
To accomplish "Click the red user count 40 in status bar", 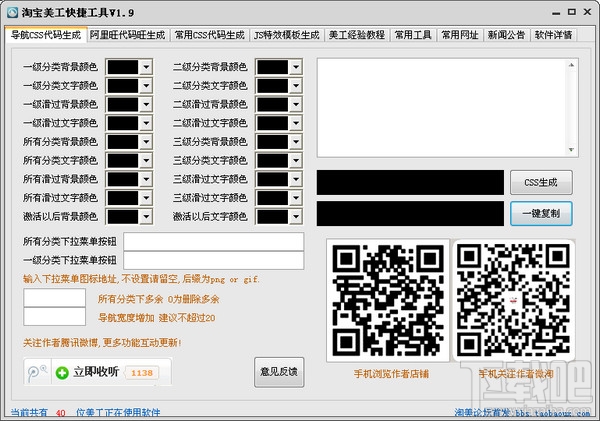I will point(60,414).
